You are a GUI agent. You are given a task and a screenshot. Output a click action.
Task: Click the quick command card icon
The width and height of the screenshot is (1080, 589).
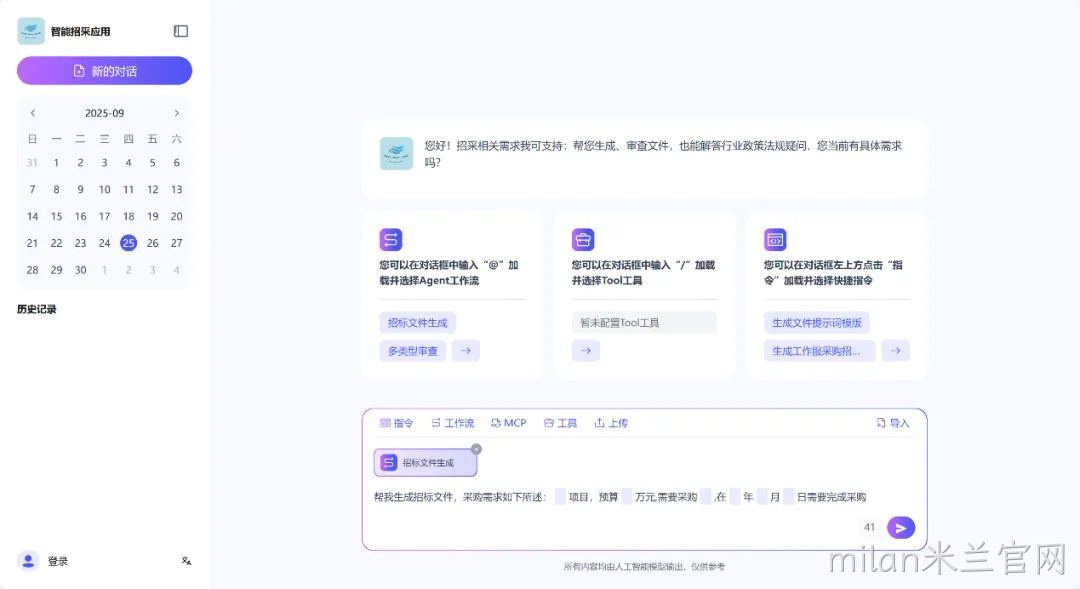[775, 240]
